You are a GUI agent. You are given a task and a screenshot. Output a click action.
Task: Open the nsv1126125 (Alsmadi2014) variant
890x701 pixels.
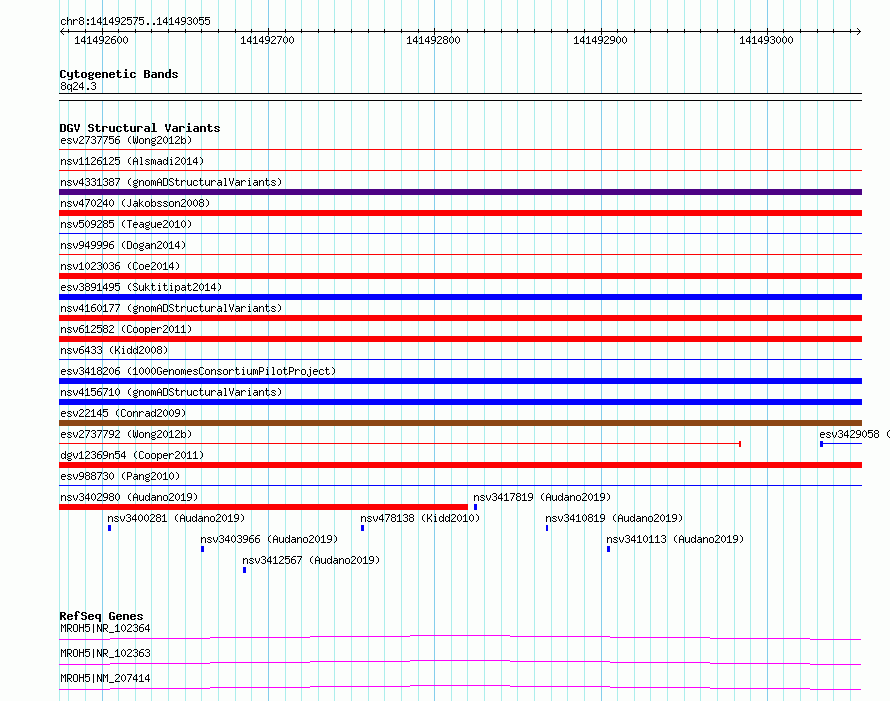coord(132,161)
